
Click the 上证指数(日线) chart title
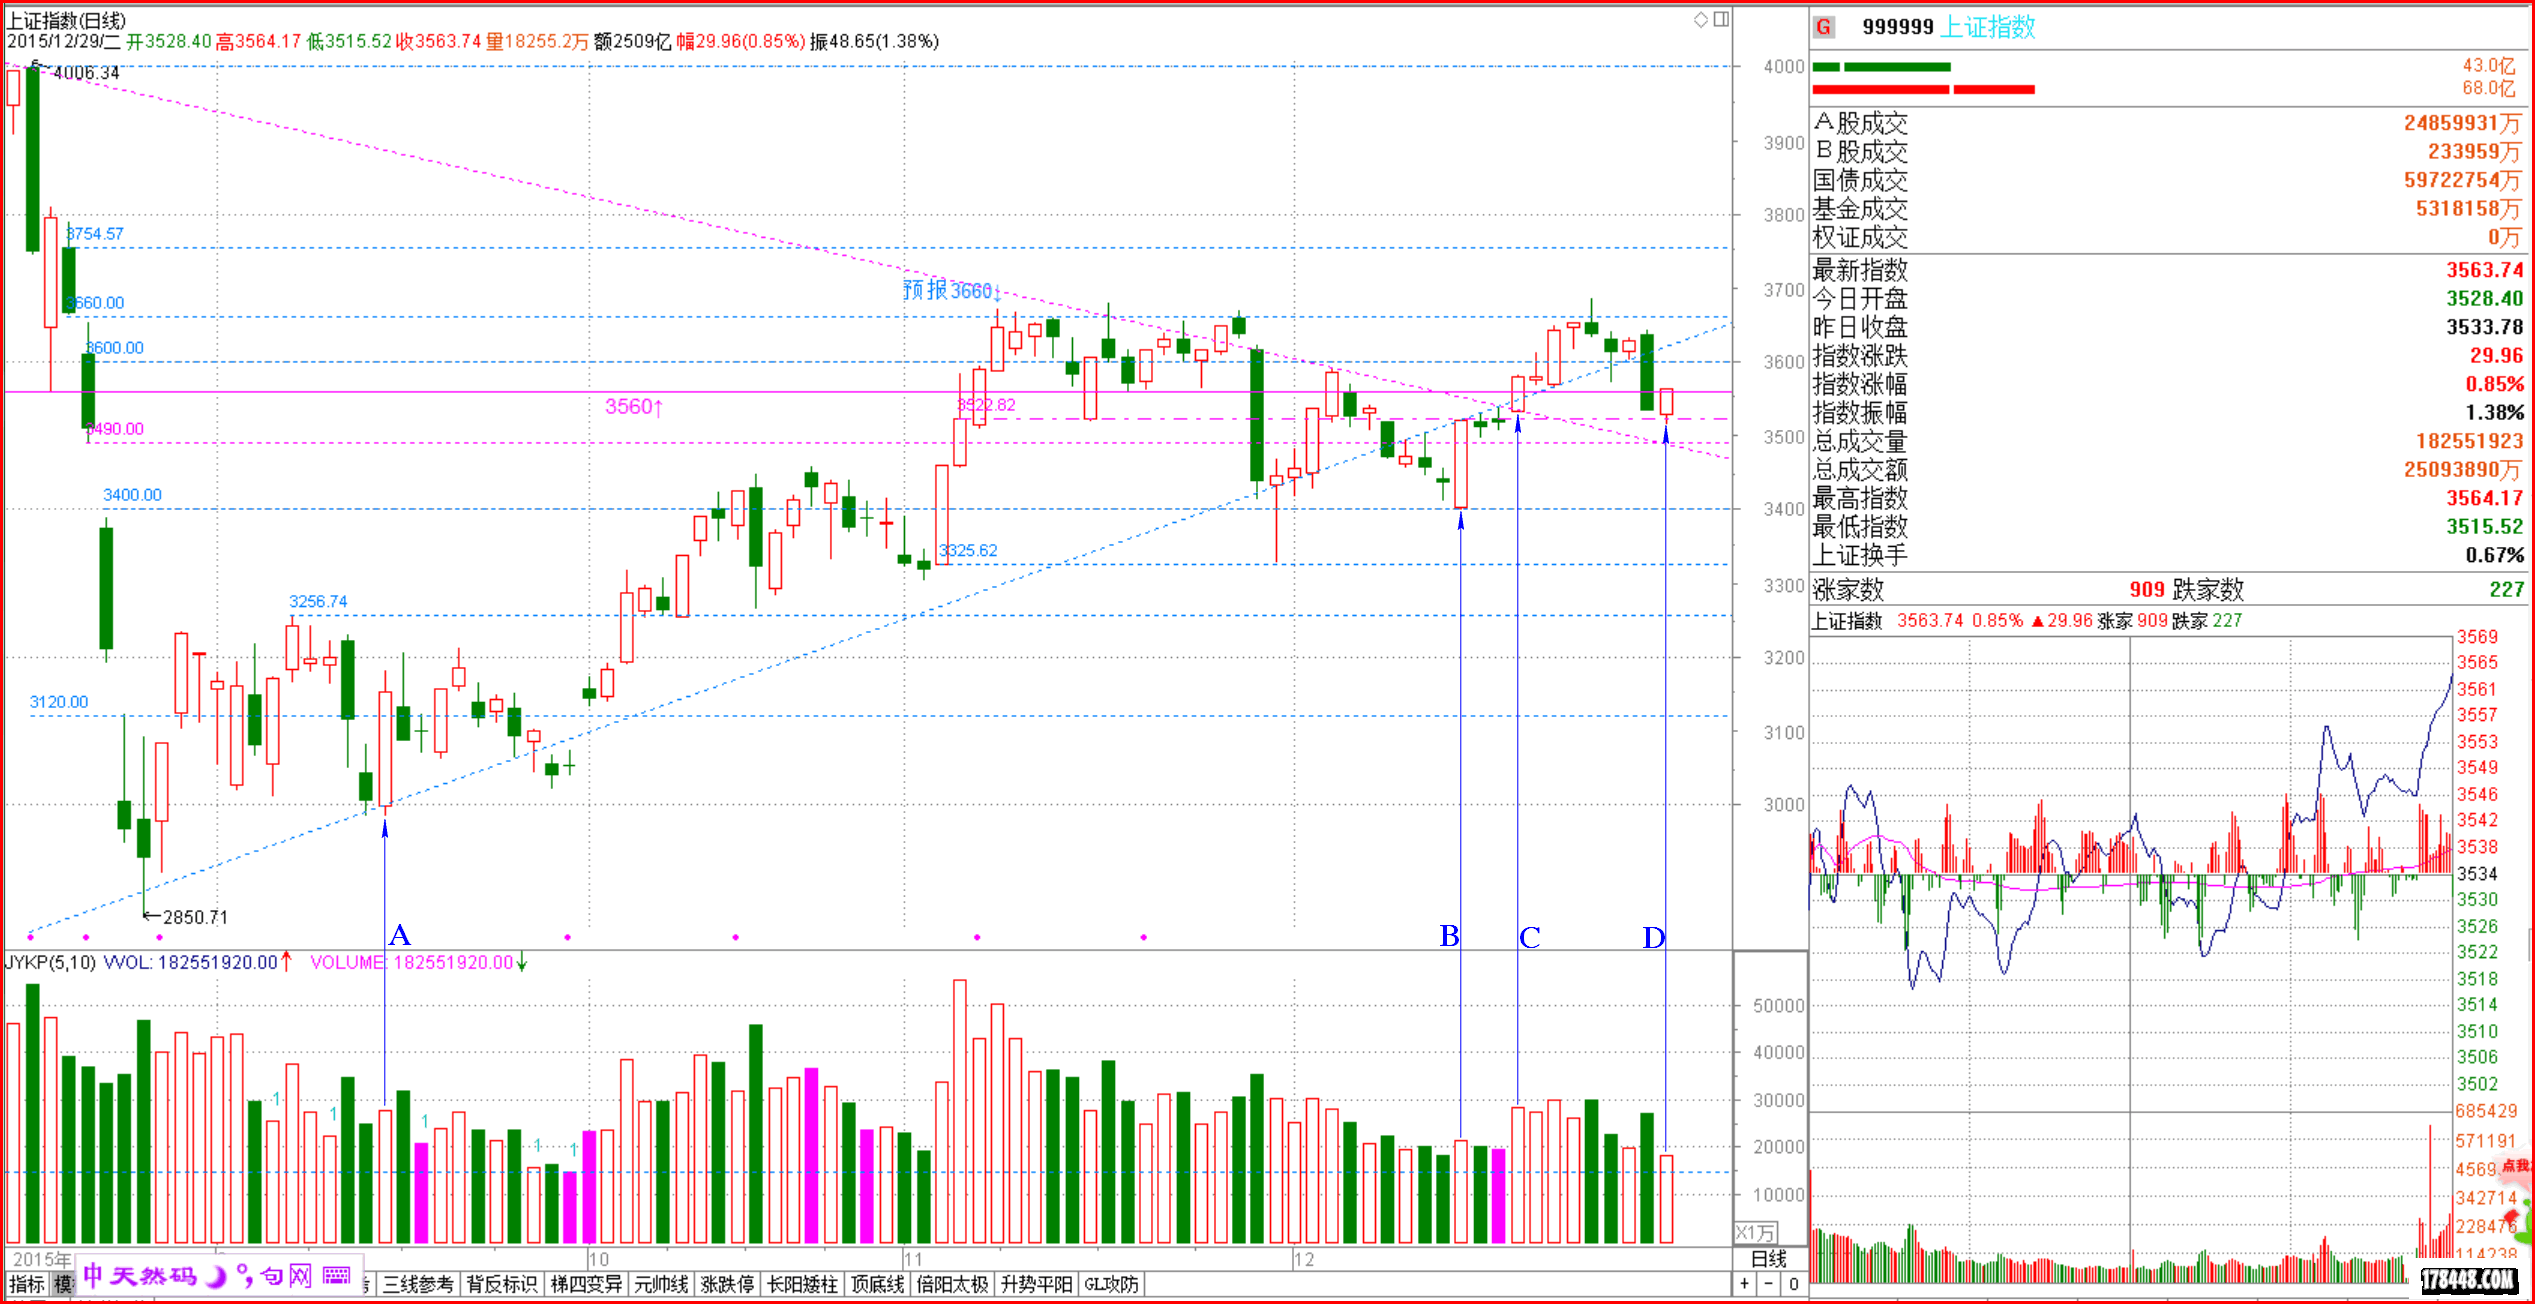tap(67, 20)
